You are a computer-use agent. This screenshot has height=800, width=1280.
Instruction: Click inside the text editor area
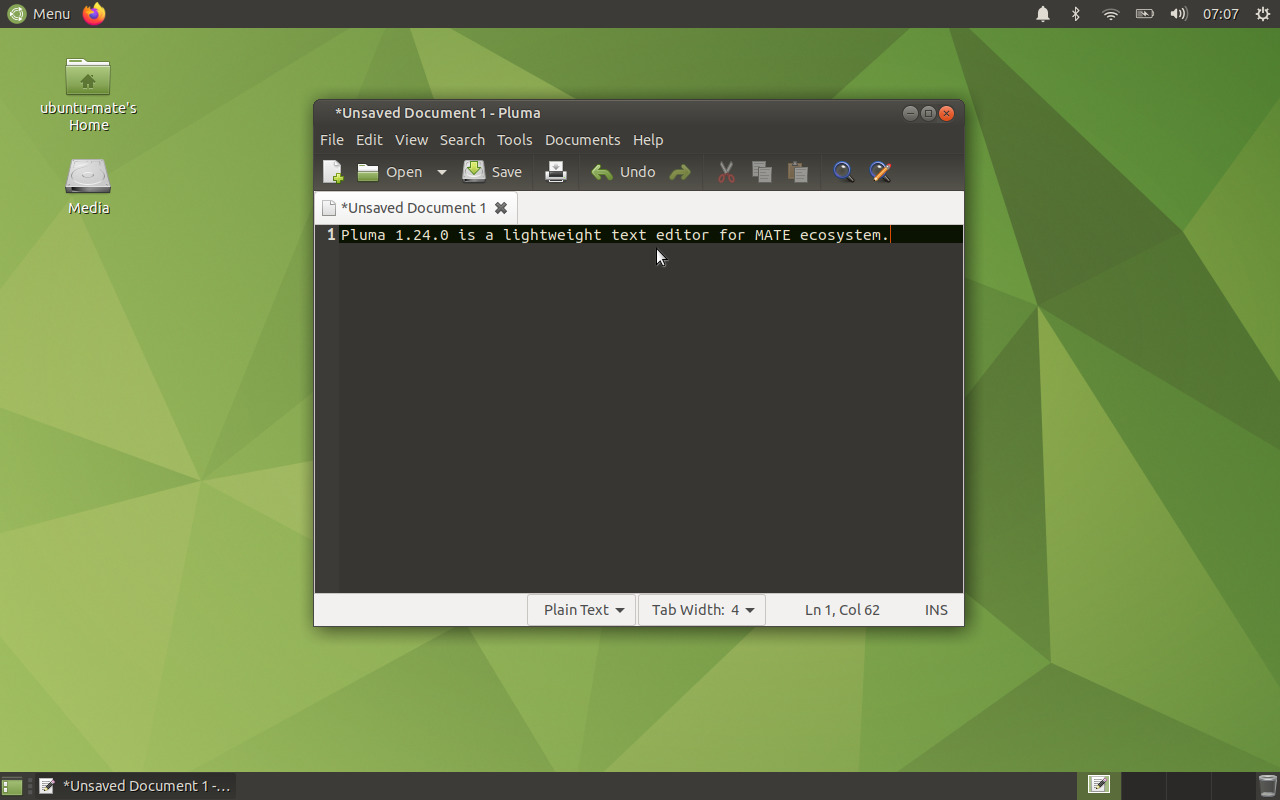point(650,410)
